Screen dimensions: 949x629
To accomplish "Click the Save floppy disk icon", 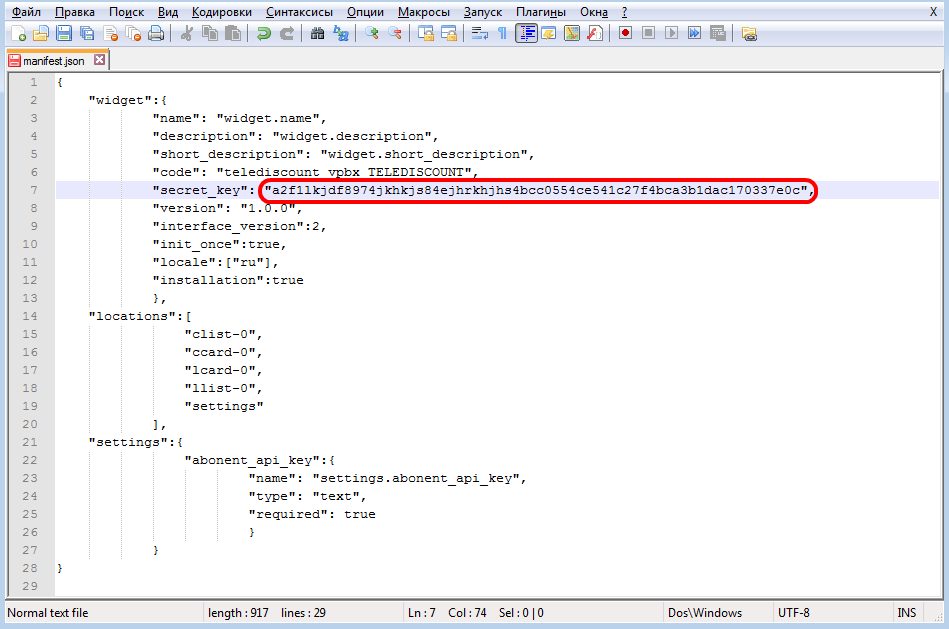I will (64, 34).
